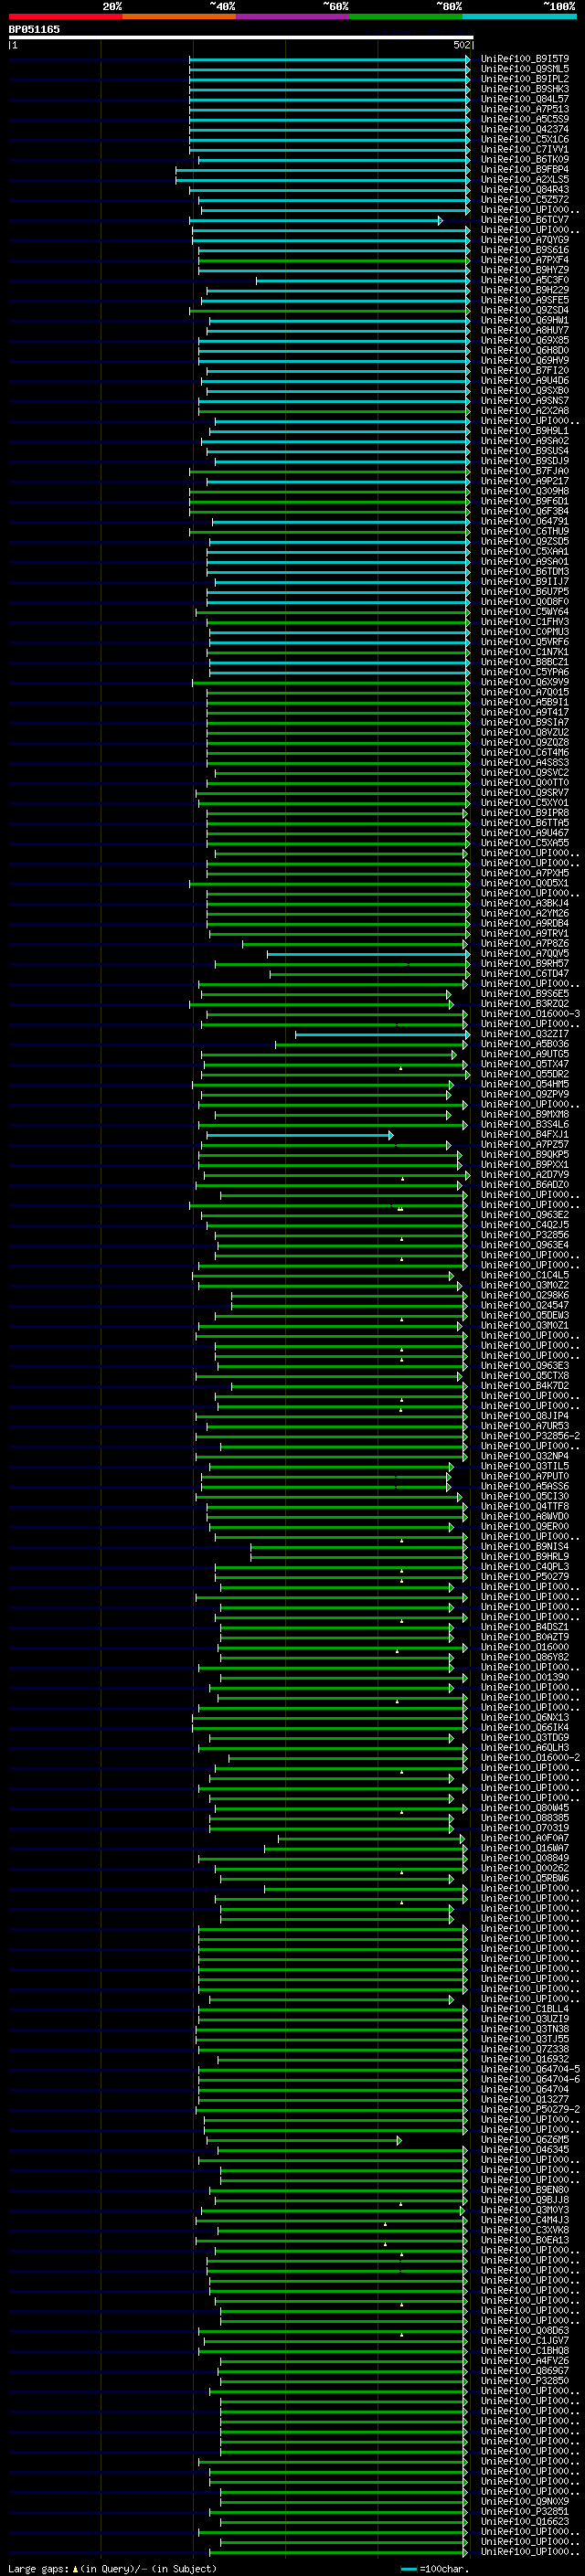Click the 502 query length label
Viewport: 585px width, 2576px height.
[461, 45]
